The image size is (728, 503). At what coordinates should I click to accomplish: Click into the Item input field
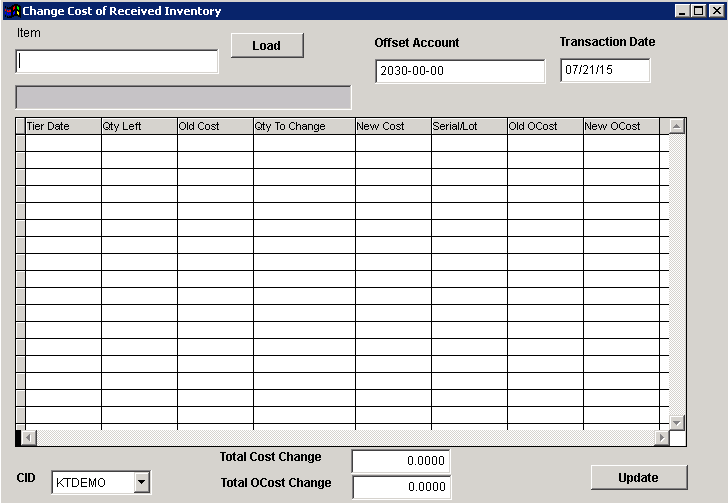coord(117,62)
